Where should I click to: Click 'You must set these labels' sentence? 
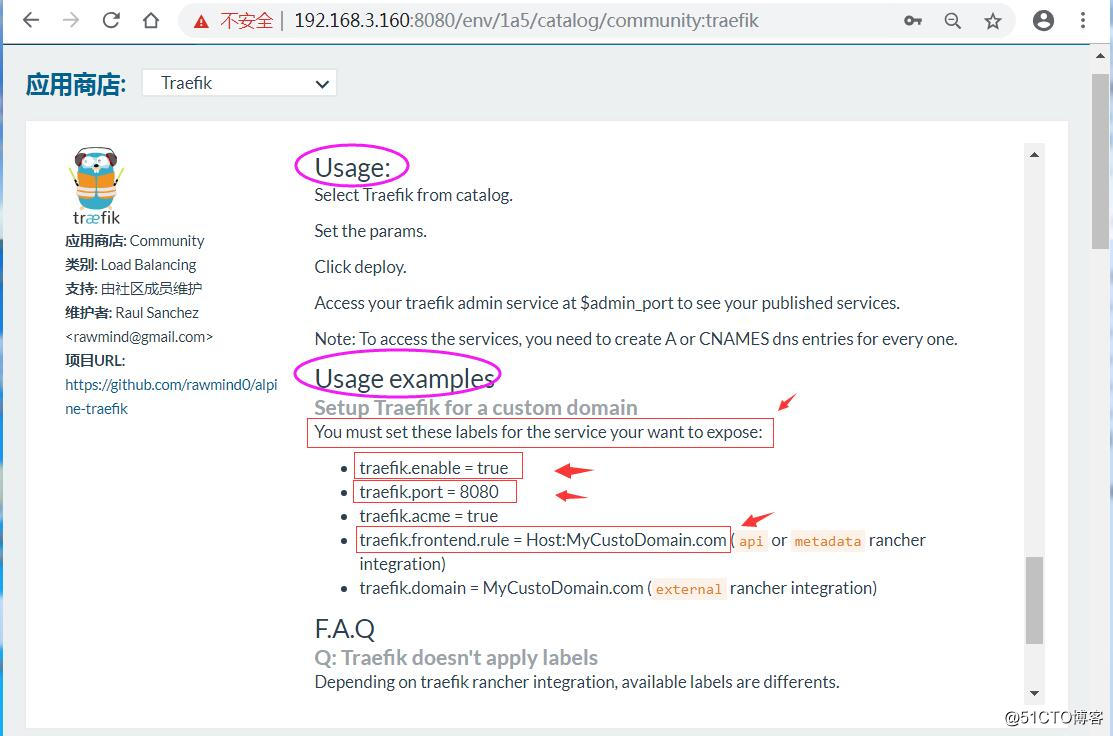[538, 432]
